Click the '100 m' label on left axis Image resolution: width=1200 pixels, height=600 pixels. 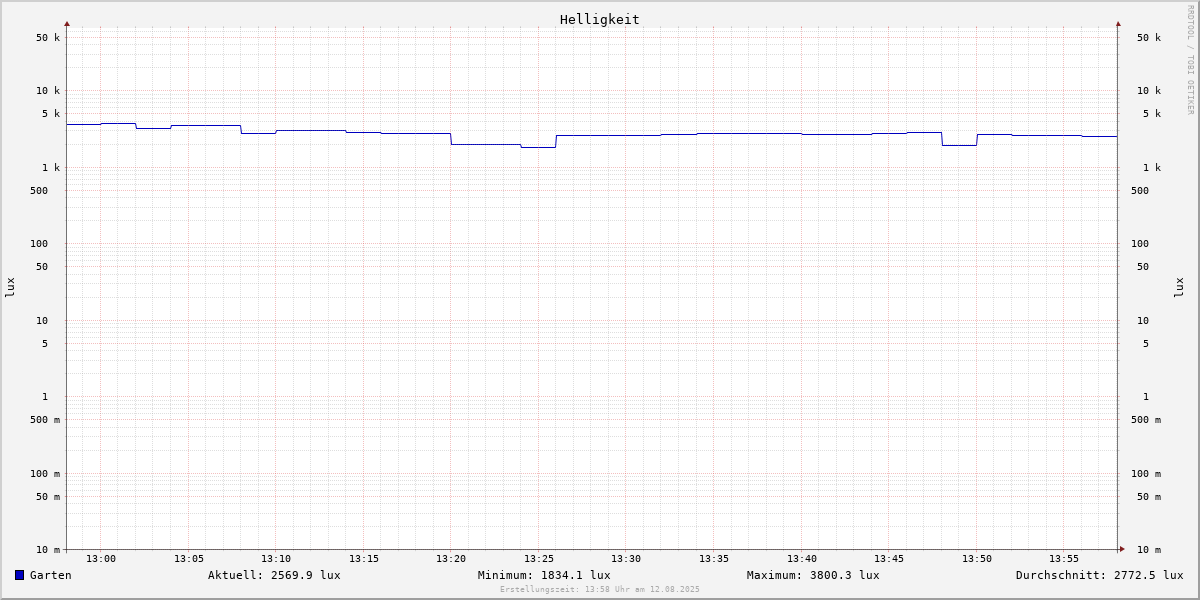[x=45, y=474]
